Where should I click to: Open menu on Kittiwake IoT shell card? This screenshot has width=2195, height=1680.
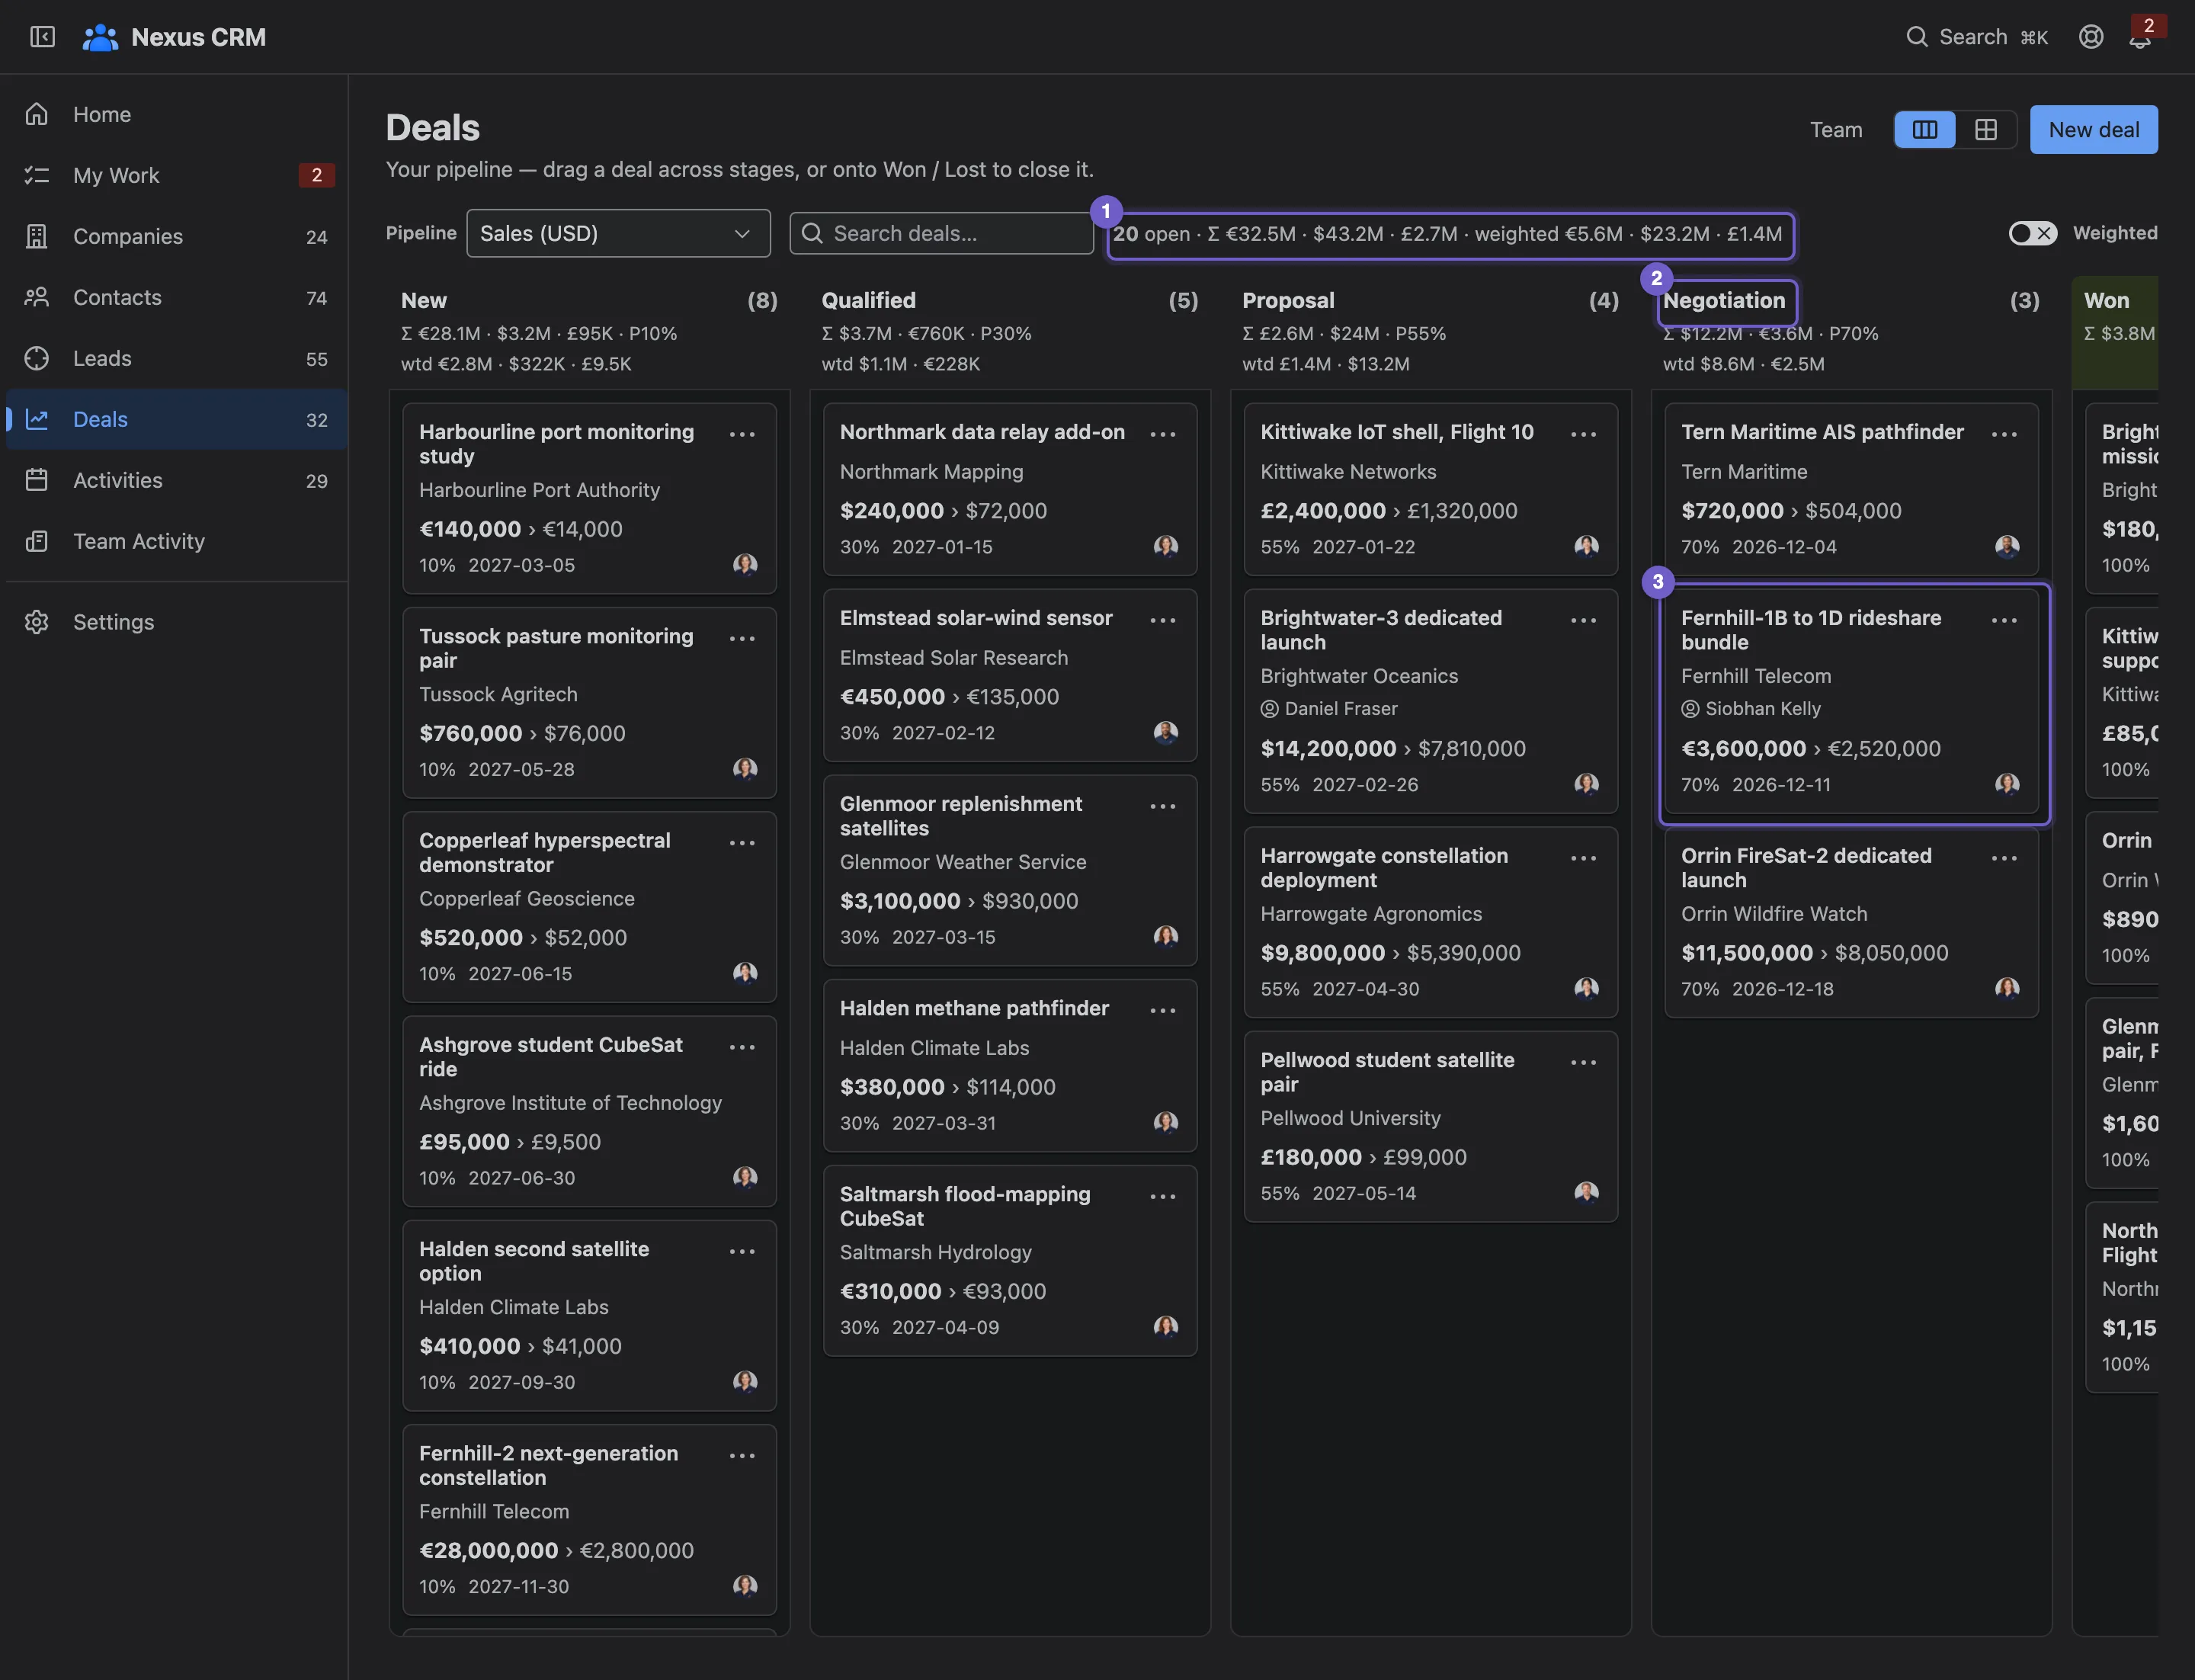tap(1584, 434)
